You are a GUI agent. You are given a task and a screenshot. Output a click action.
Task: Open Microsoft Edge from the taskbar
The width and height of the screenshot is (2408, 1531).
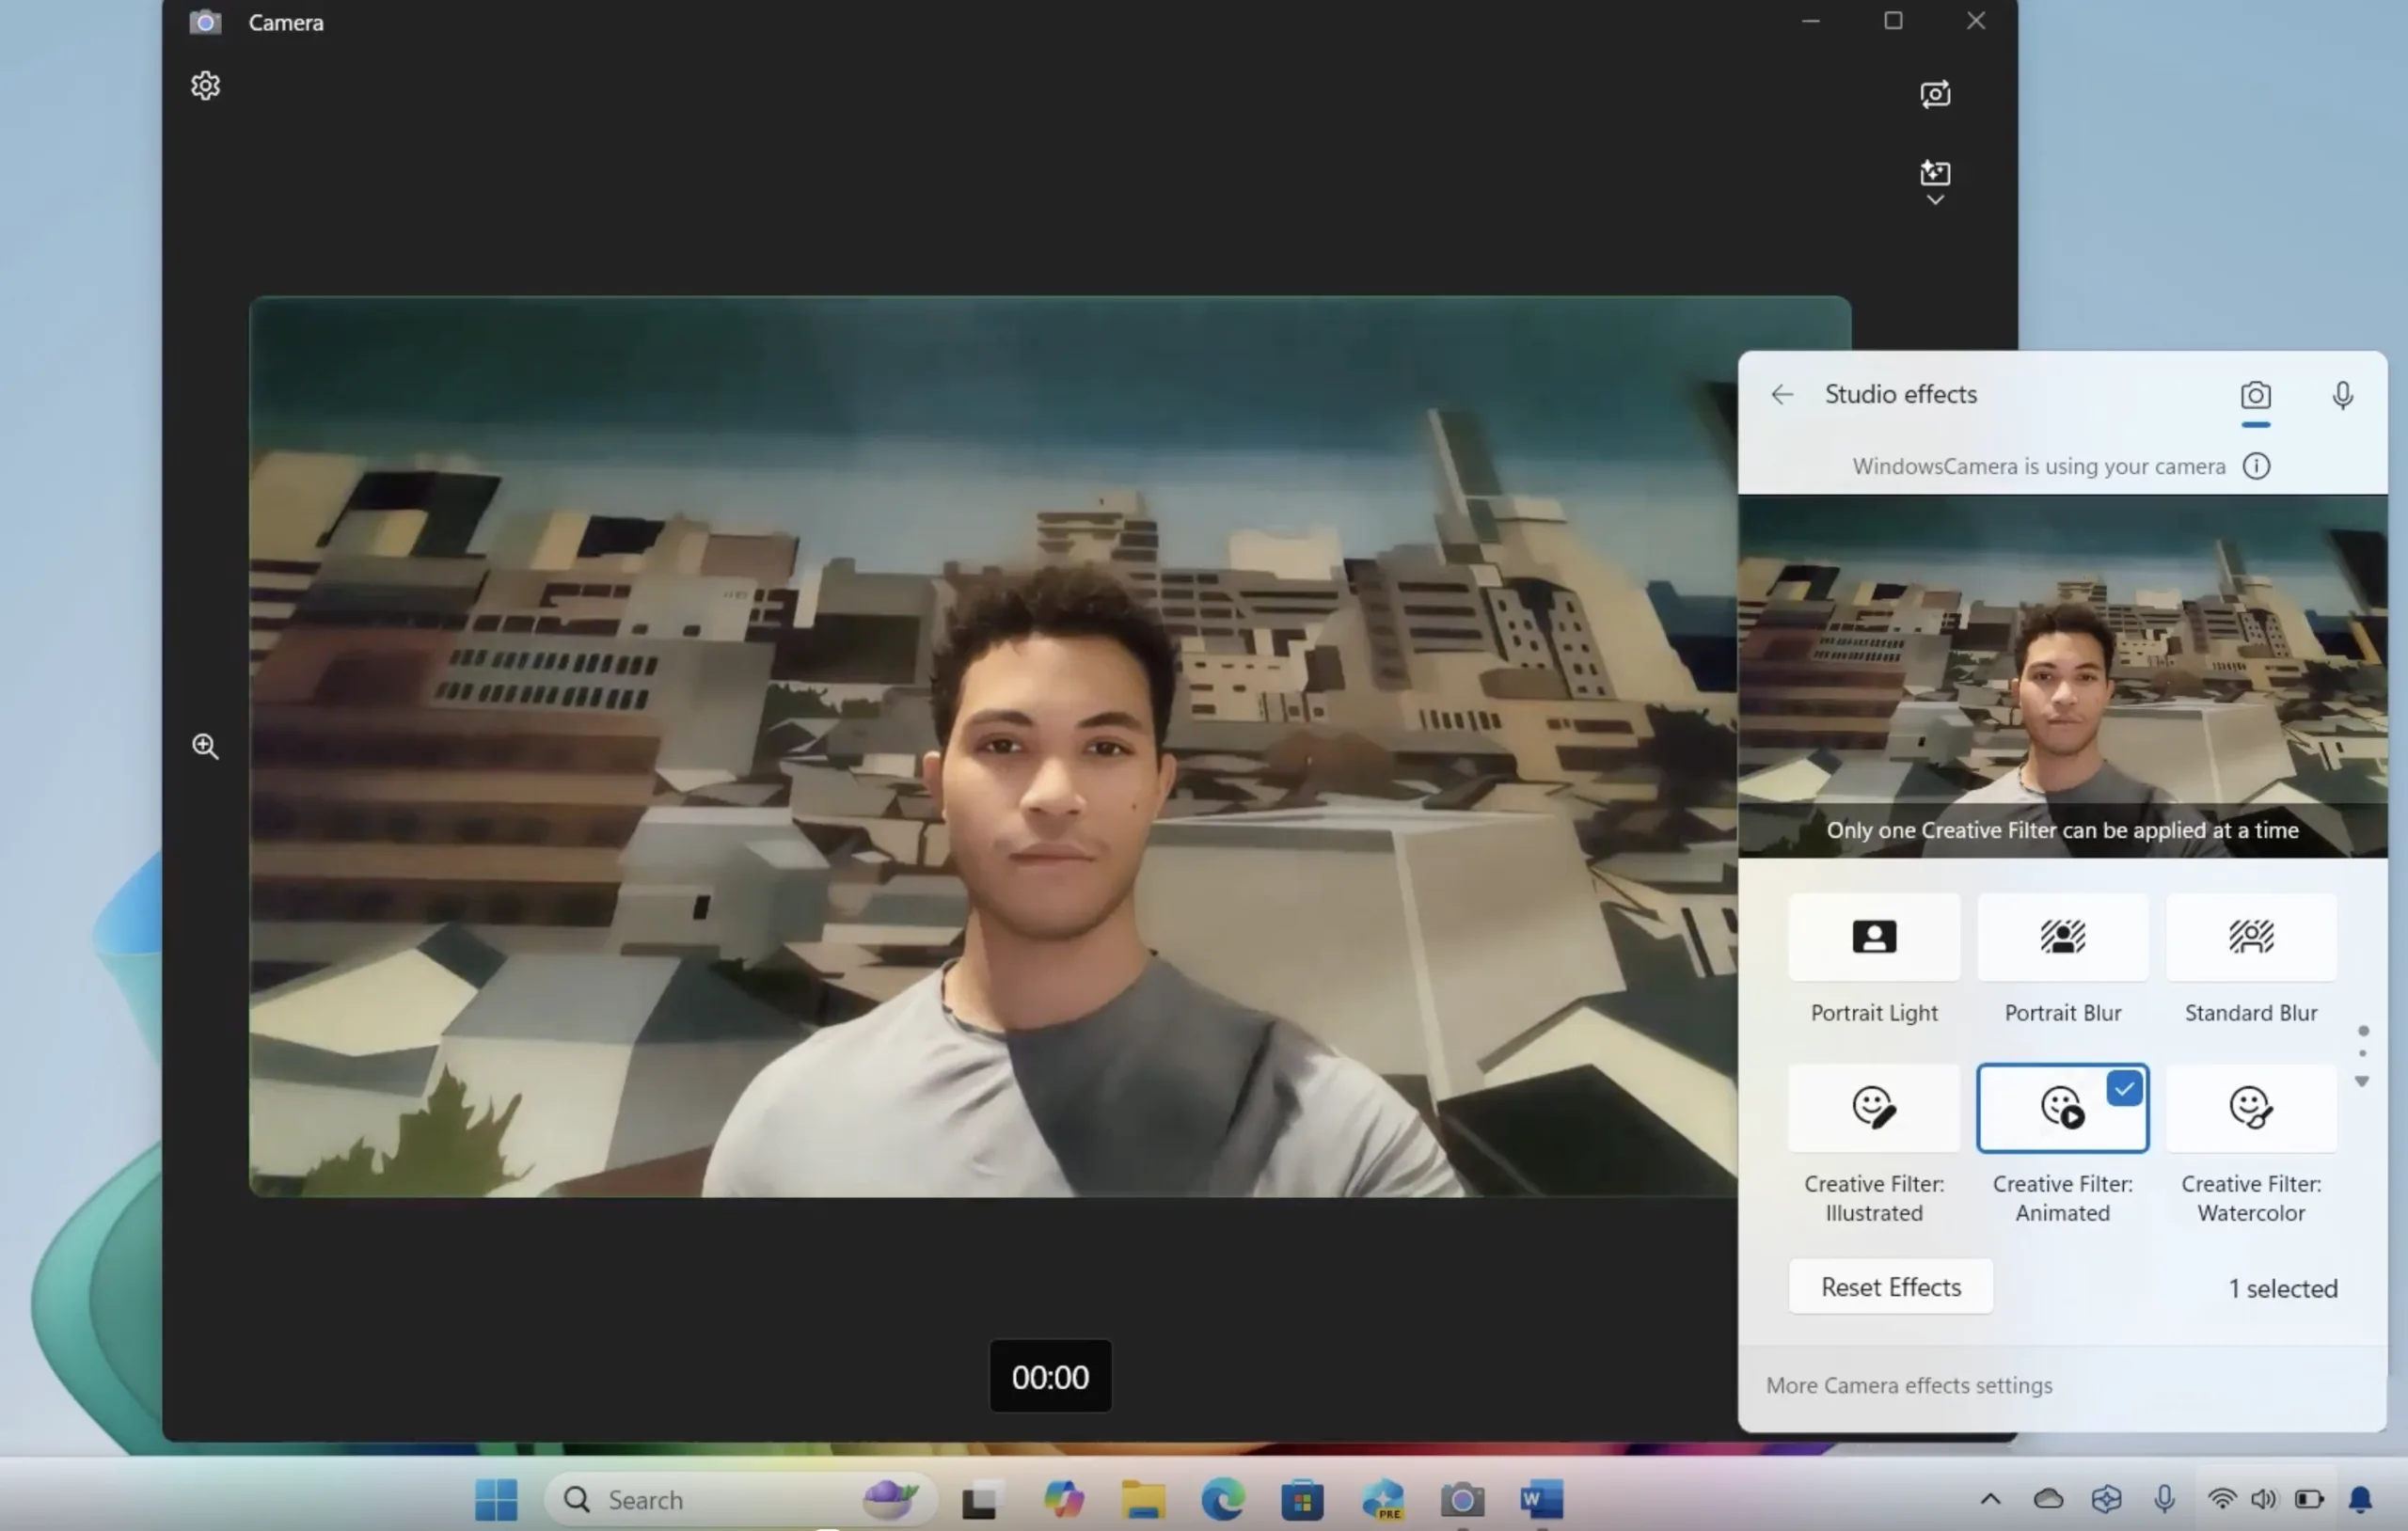point(1222,1499)
